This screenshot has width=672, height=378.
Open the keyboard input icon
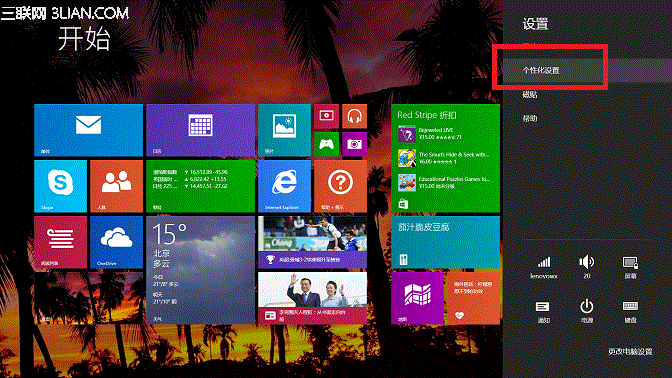630,311
